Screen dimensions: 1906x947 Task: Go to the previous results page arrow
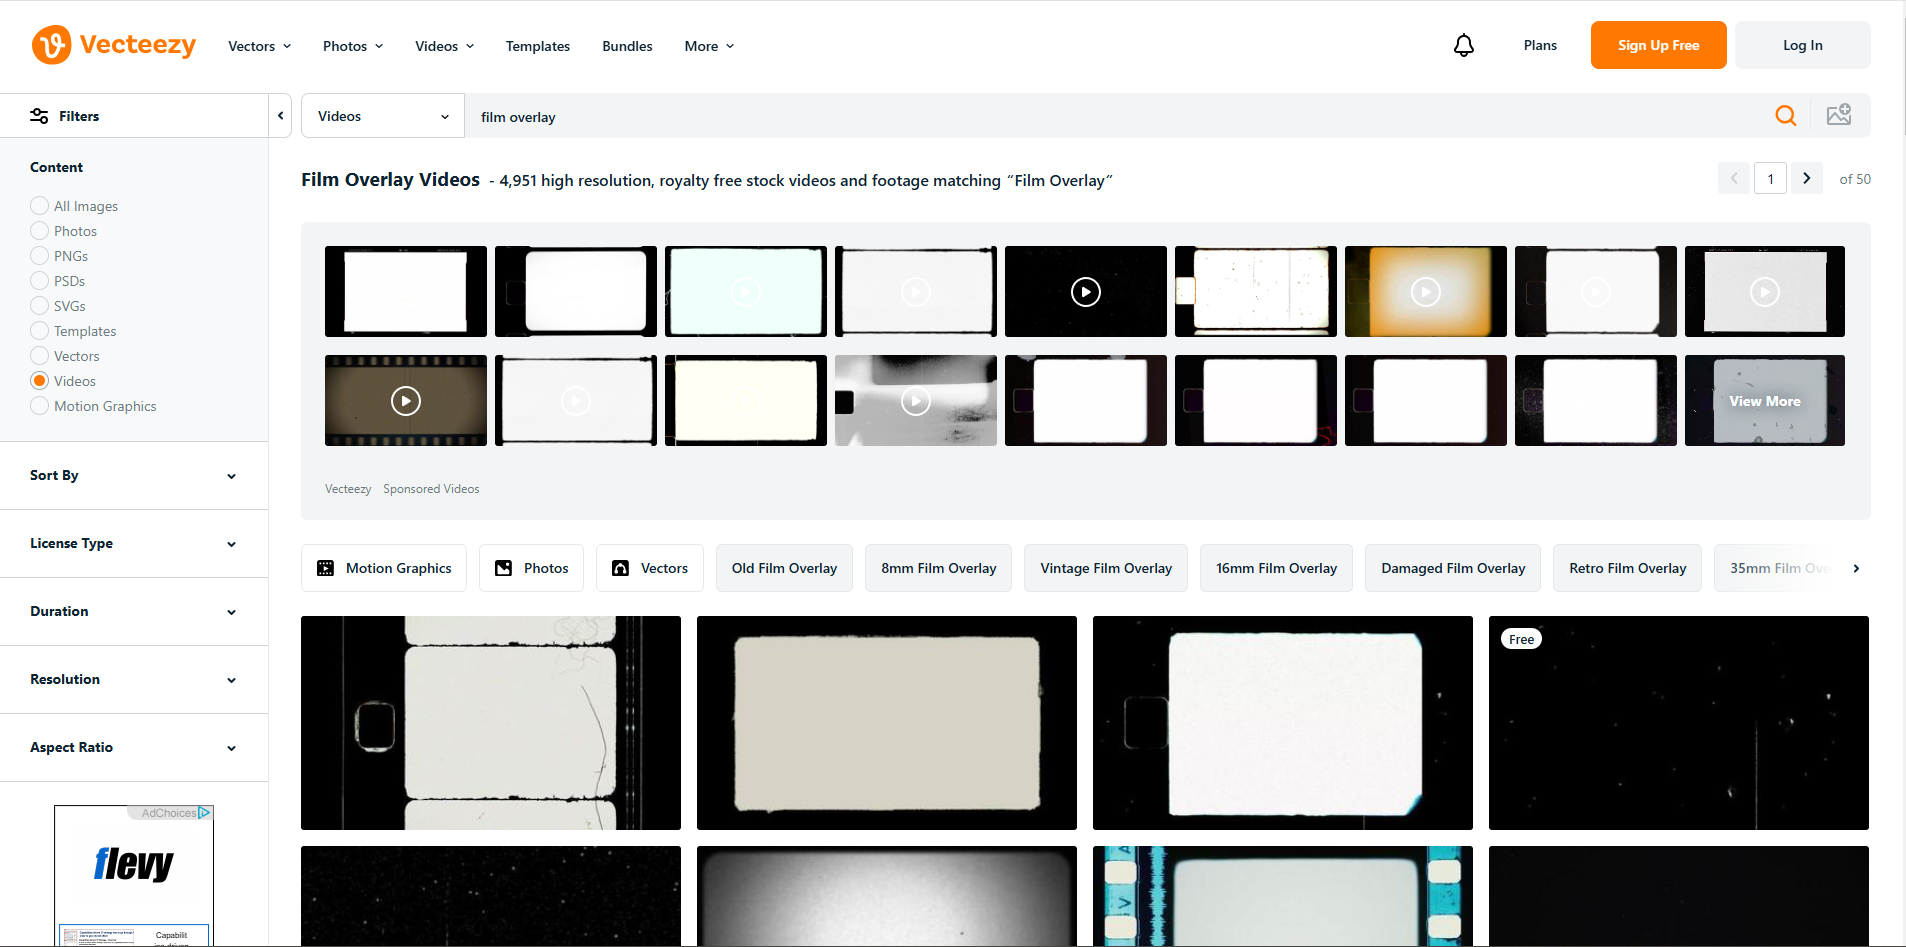point(1734,178)
